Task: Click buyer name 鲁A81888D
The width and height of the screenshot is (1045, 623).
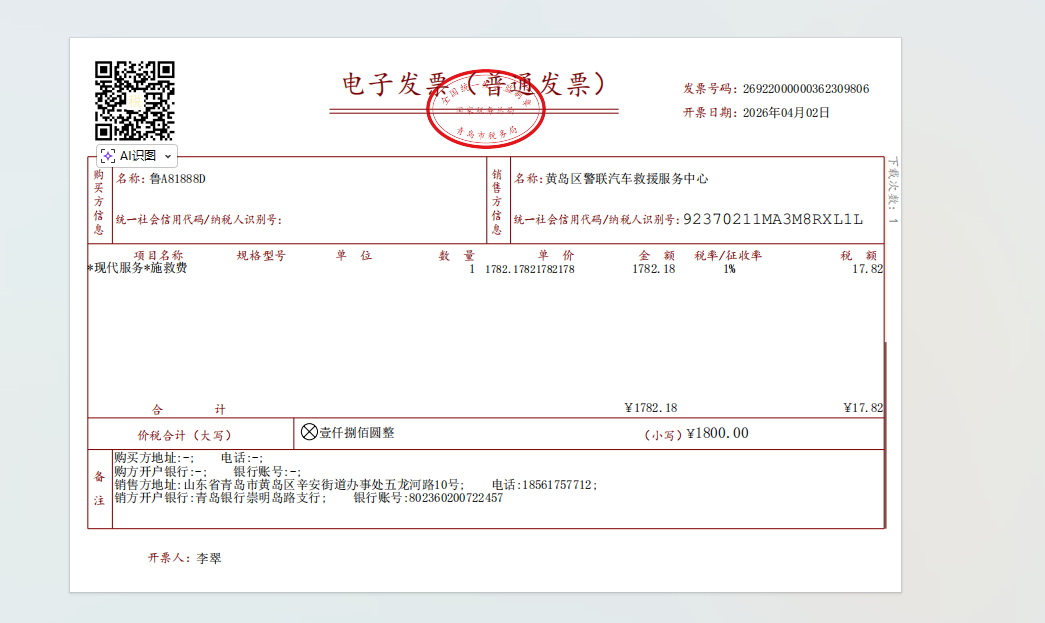Action: coord(177,179)
